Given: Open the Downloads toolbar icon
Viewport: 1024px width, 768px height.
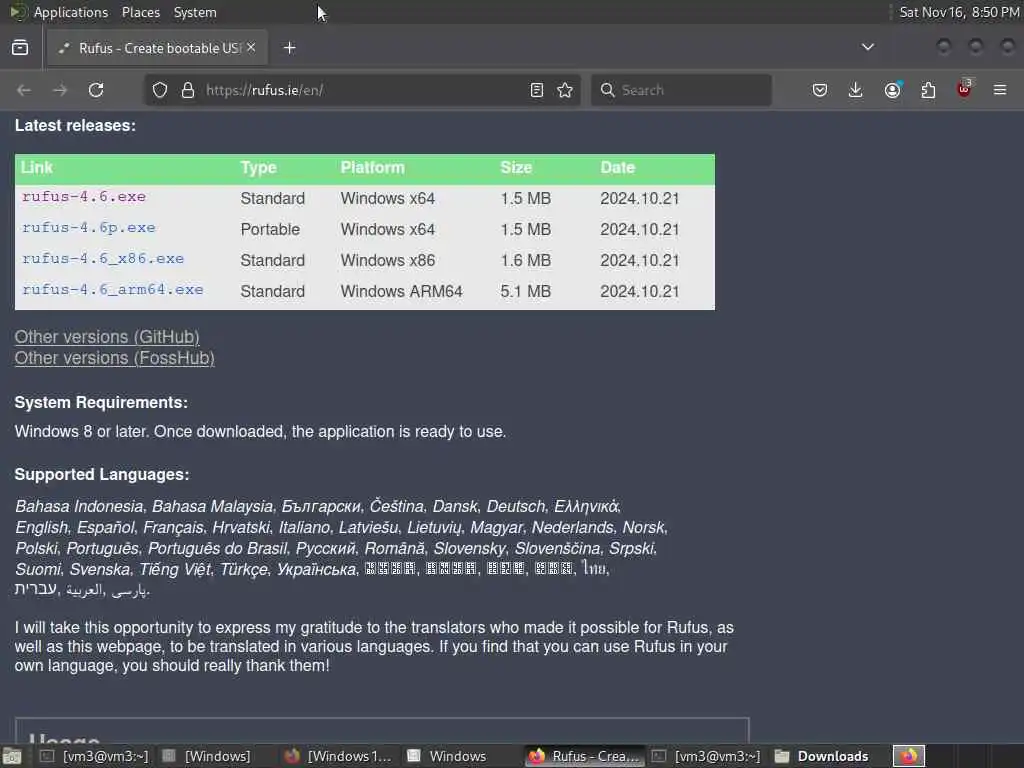Looking at the screenshot, I should (x=856, y=90).
